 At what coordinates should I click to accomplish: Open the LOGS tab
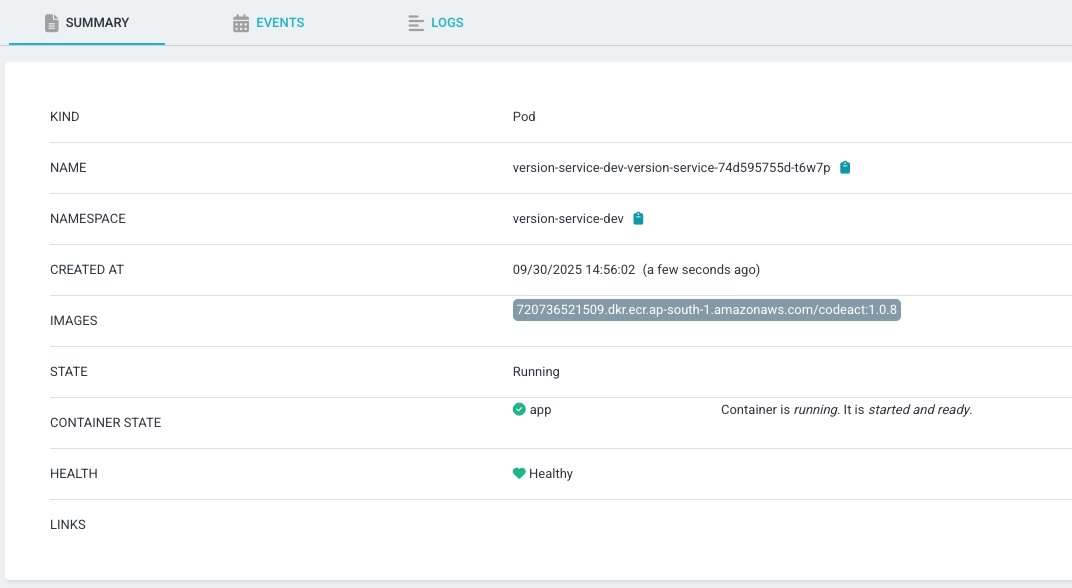pyautogui.click(x=447, y=23)
